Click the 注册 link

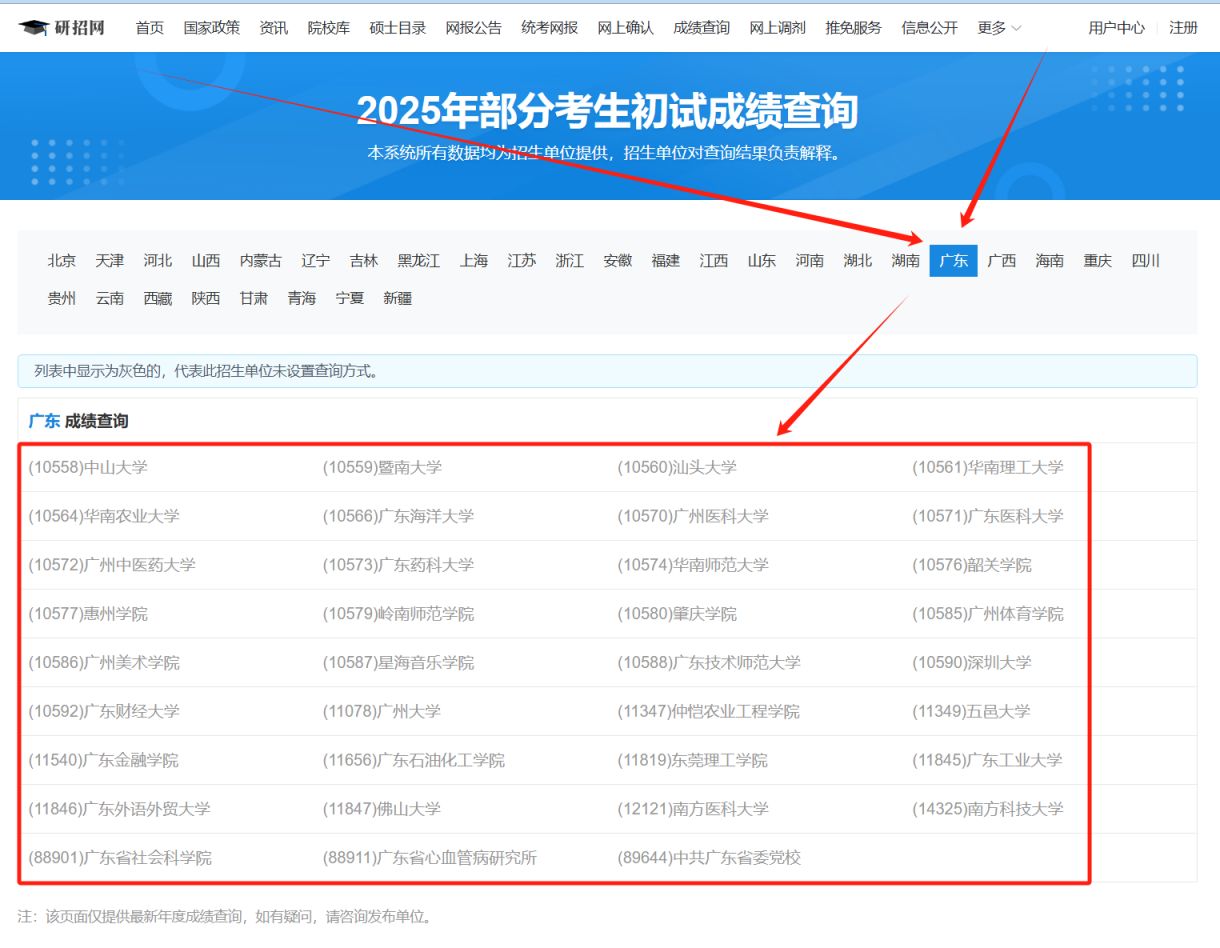(x=1183, y=28)
